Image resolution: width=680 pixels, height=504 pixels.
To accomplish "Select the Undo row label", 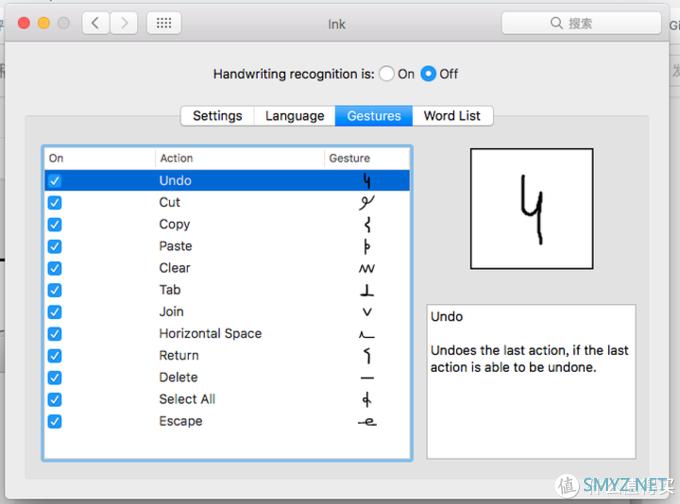I will point(175,180).
